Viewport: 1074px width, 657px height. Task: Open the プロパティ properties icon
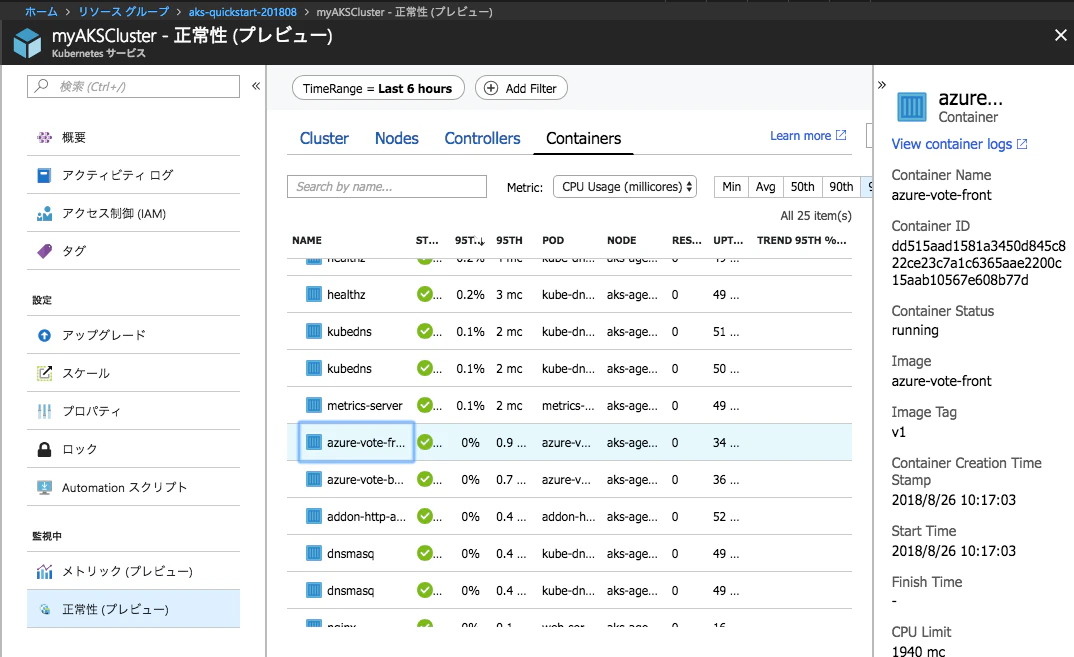[x=45, y=411]
